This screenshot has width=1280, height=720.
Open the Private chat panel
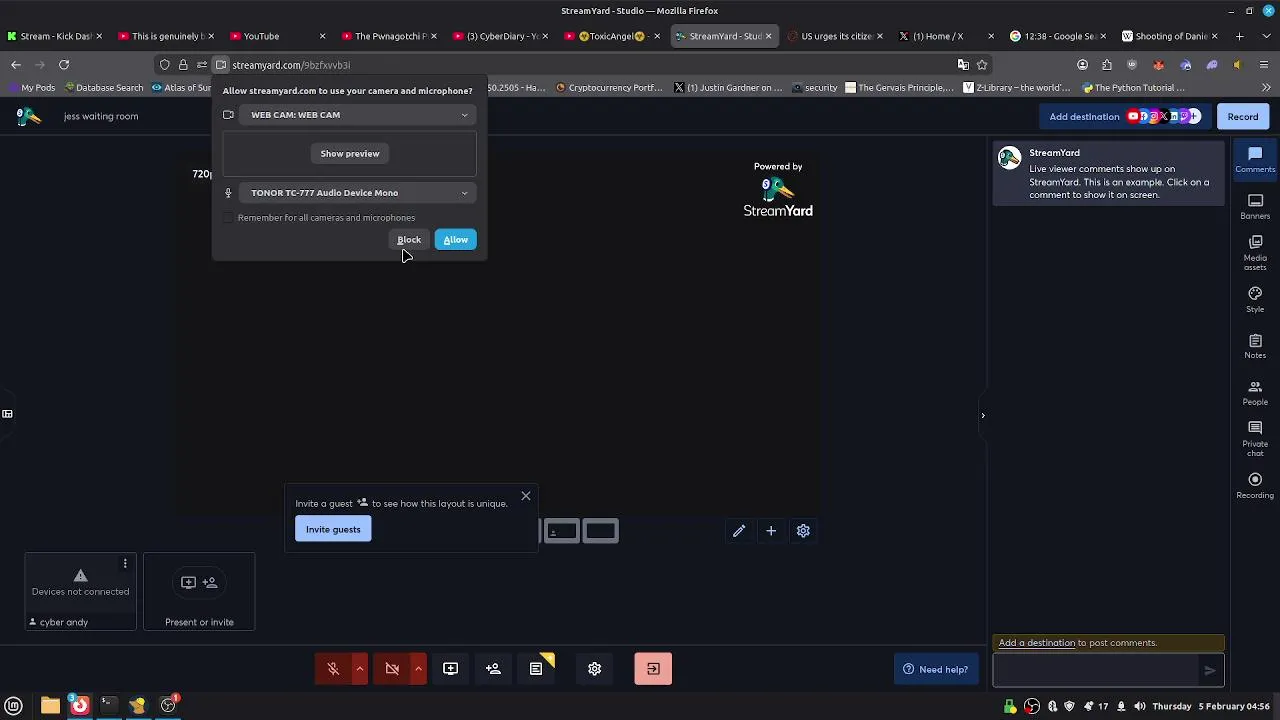tap(1255, 439)
